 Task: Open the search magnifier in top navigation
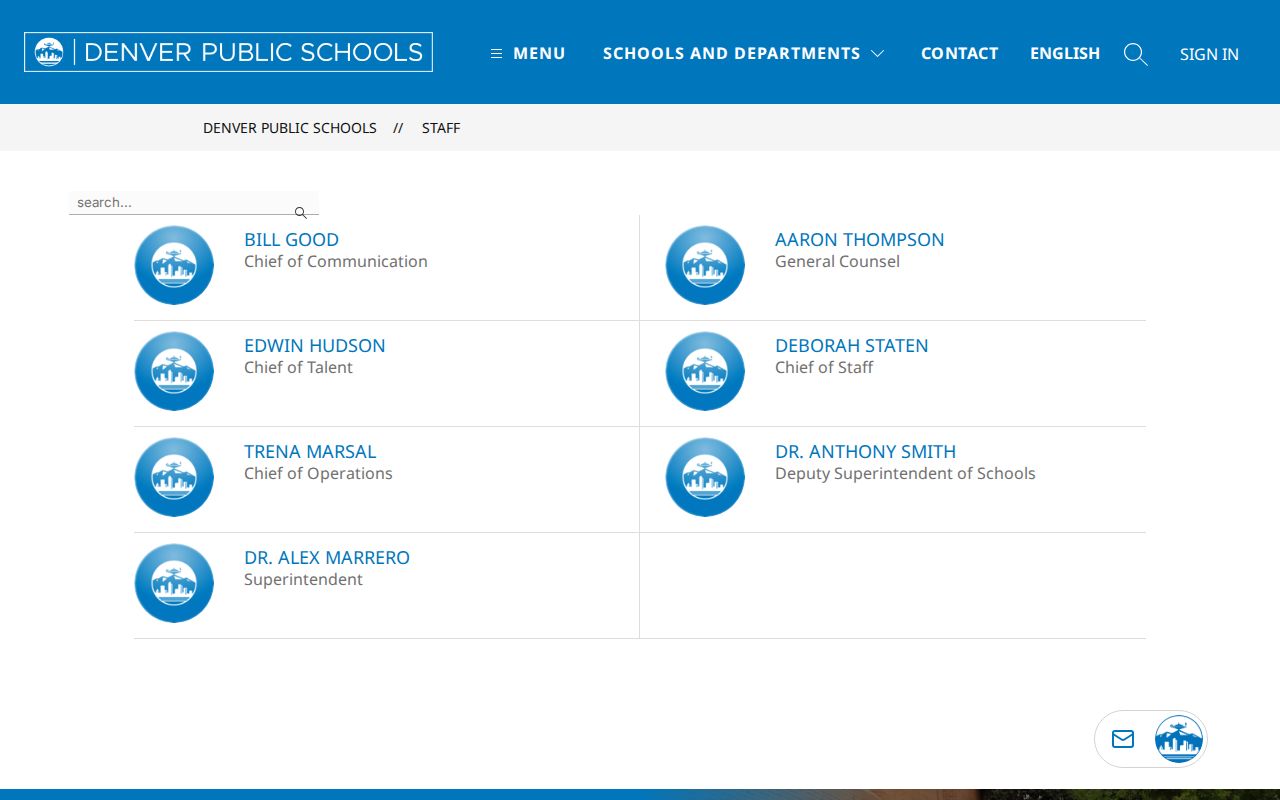point(1135,54)
